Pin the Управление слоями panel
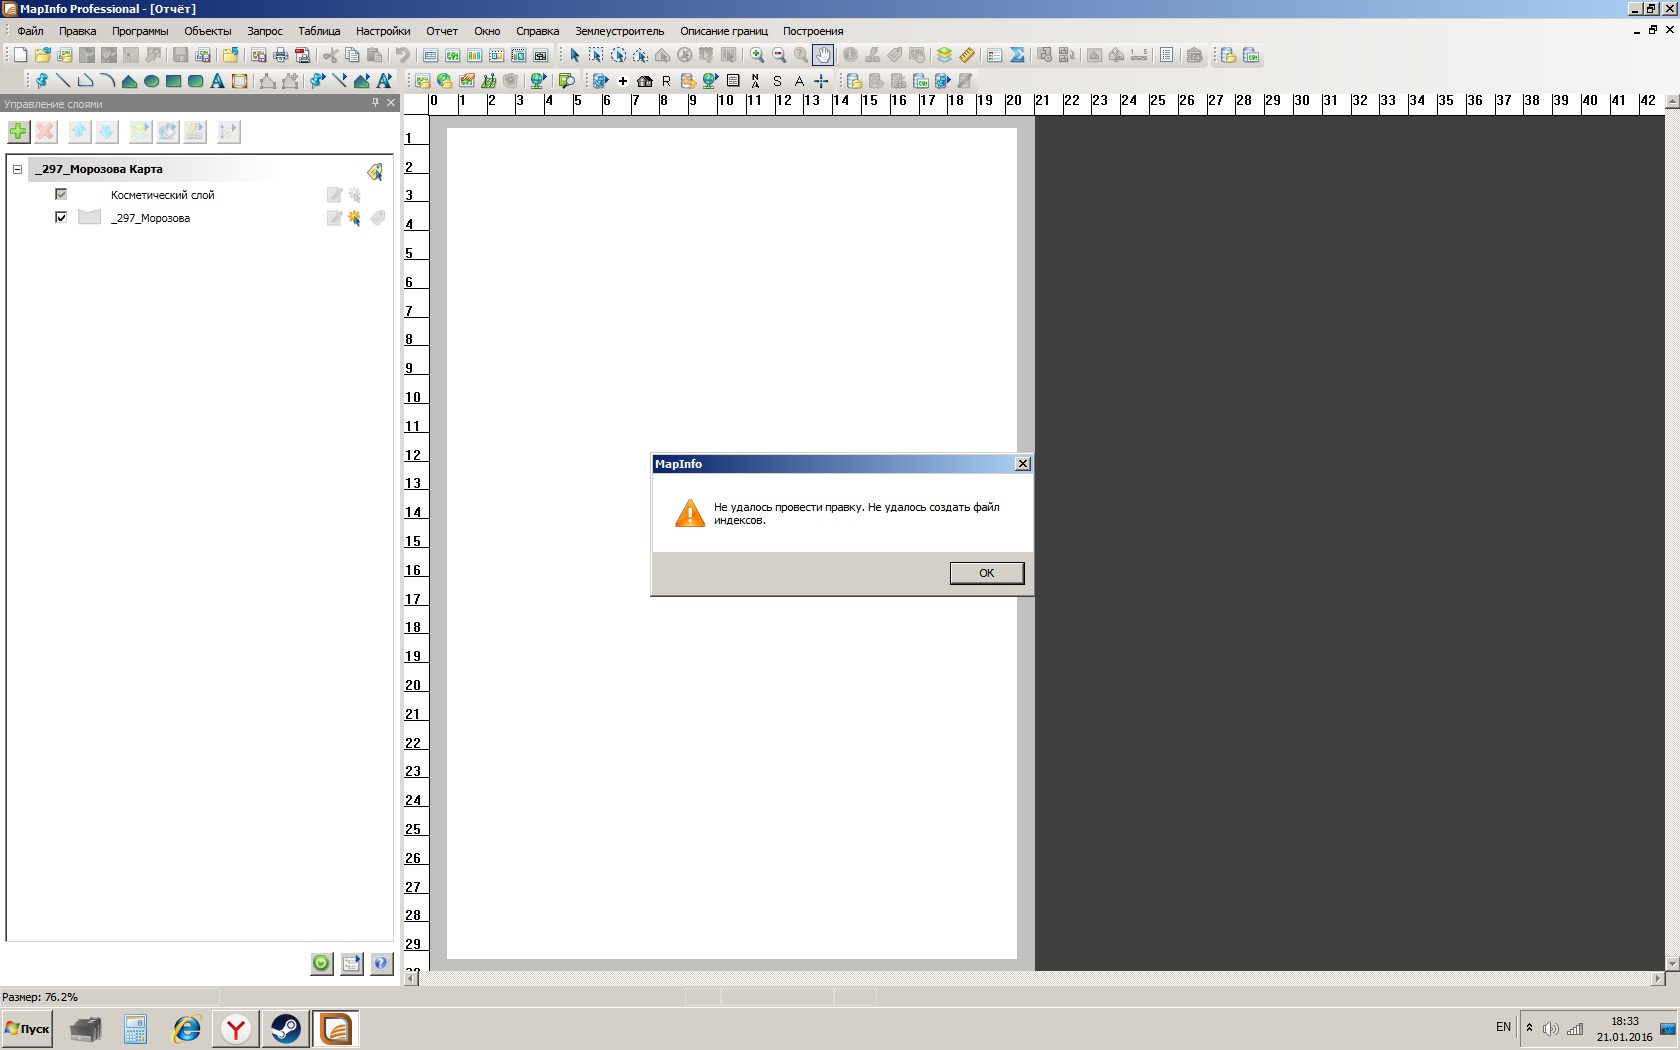Image resolution: width=1680 pixels, height=1050 pixels. click(376, 102)
